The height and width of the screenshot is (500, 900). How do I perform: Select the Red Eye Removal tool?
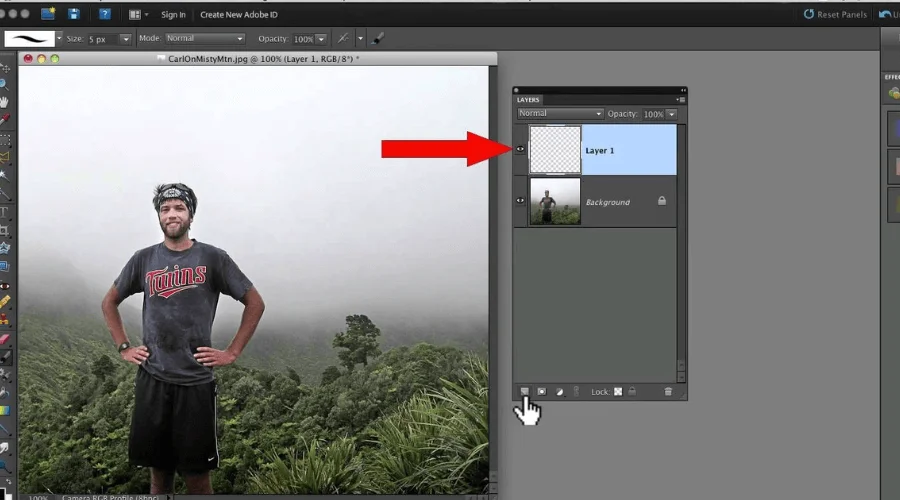pyautogui.click(x=5, y=286)
